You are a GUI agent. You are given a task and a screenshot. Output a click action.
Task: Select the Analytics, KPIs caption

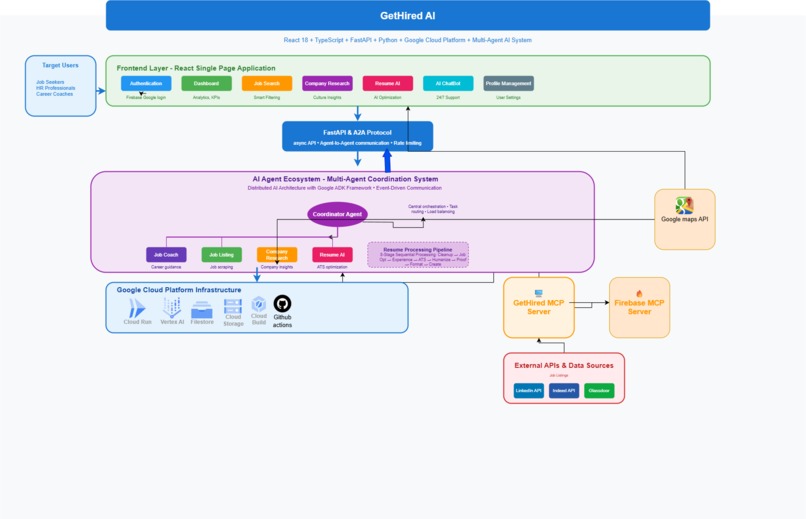point(206,97)
